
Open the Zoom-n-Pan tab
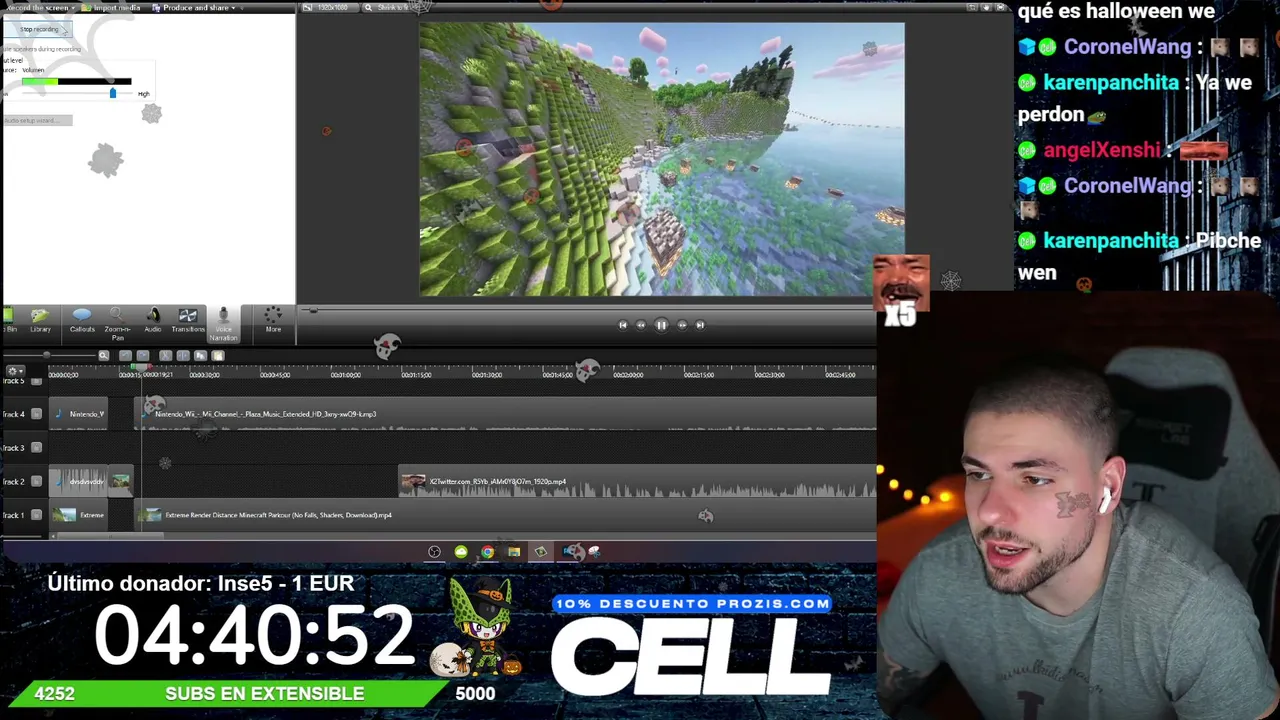point(117,324)
